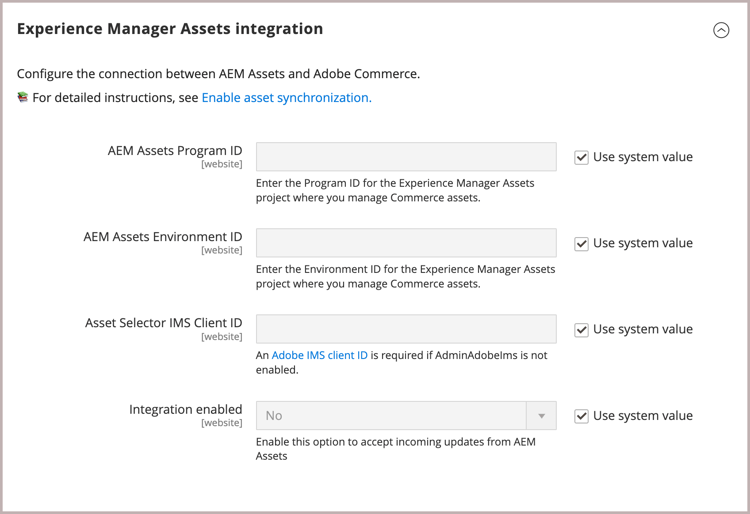Click the Integration enabled label

[x=186, y=409]
